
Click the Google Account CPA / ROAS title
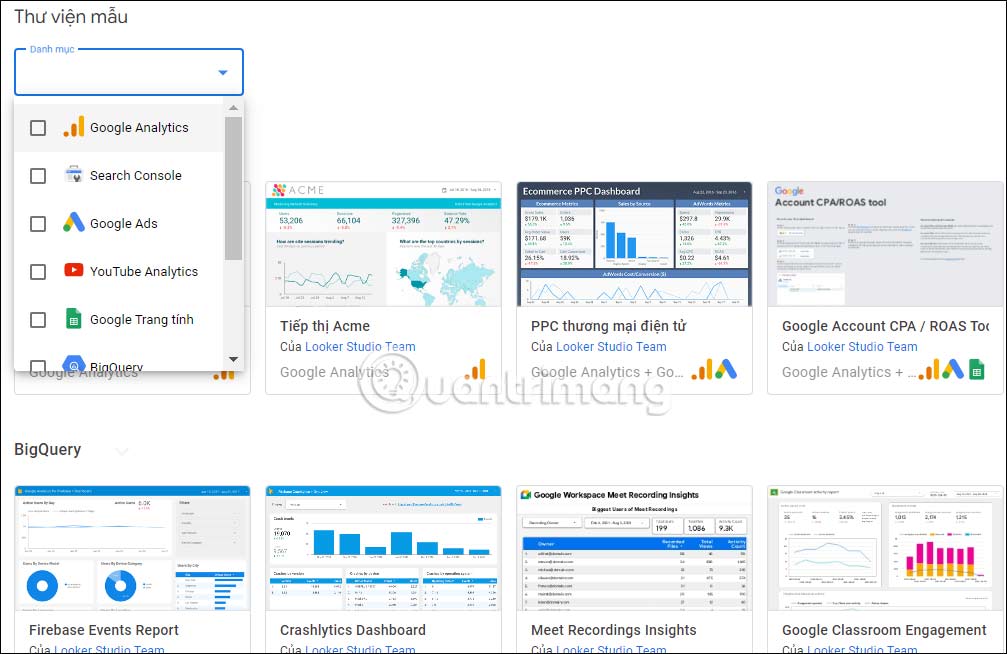pos(886,326)
